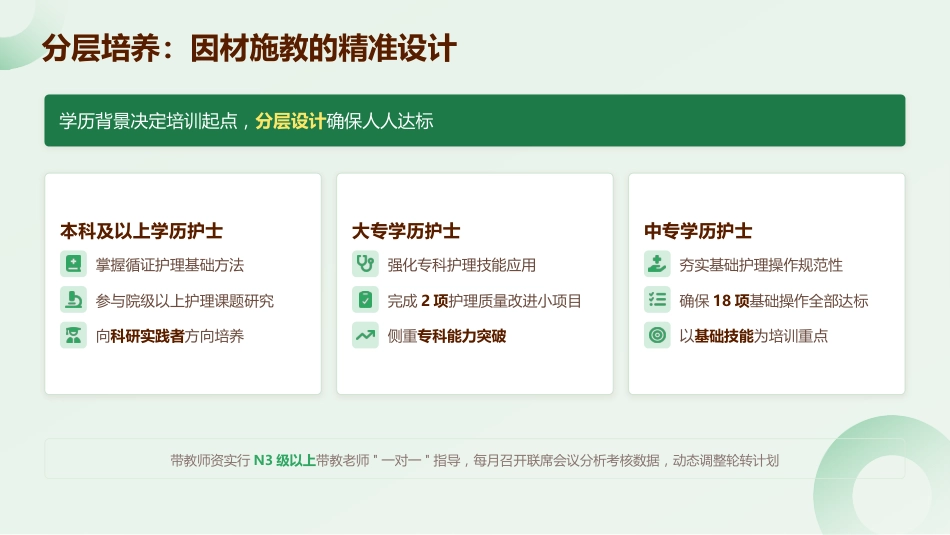Viewport: 950px width, 535px height.
Task: Click the text 夯实基础护理操作规范性
Action: (x=761, y=265)
